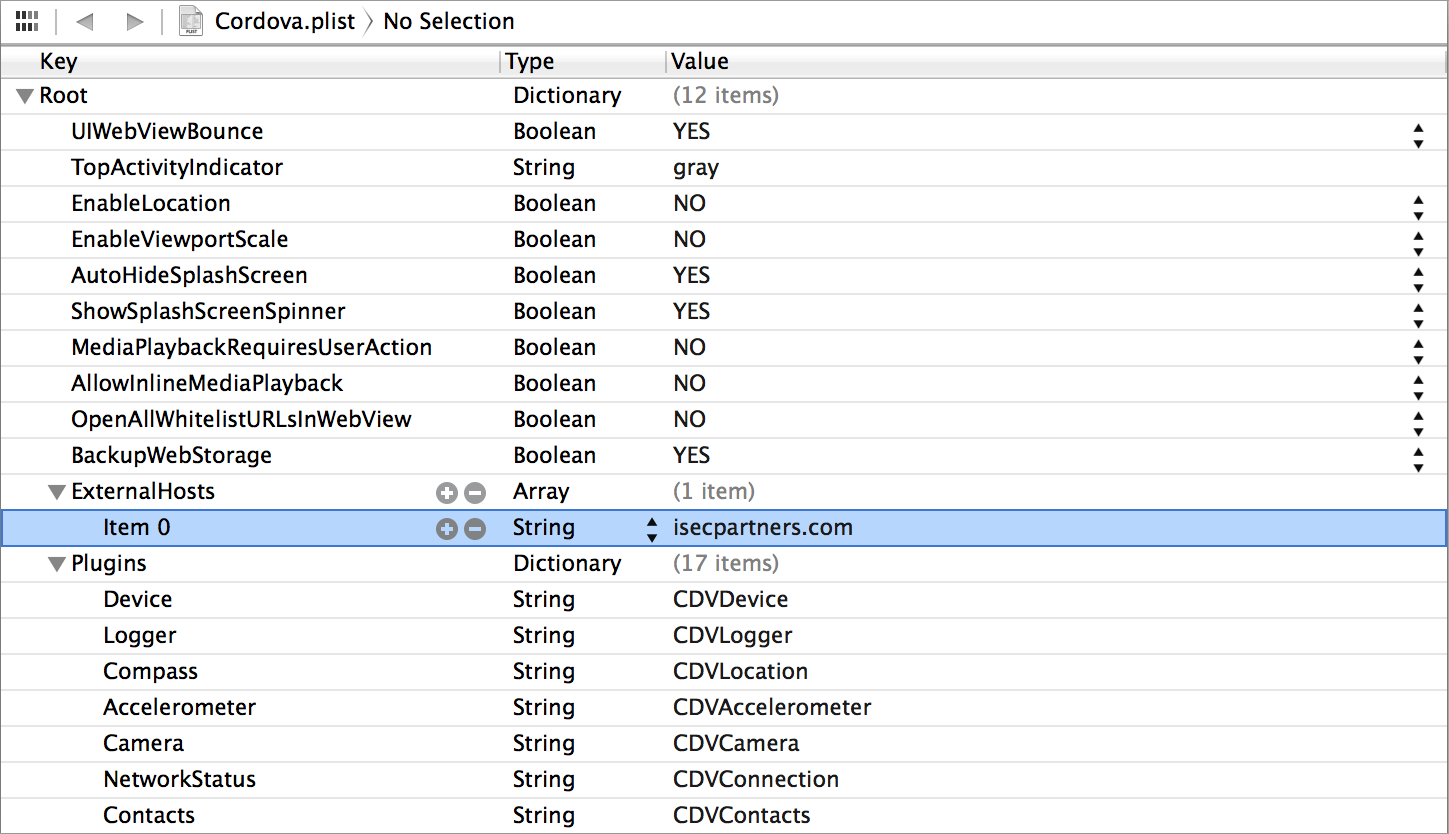Open the related items grid icon
The width and height of the screenshot is (1449, 834).
point(27,21)
